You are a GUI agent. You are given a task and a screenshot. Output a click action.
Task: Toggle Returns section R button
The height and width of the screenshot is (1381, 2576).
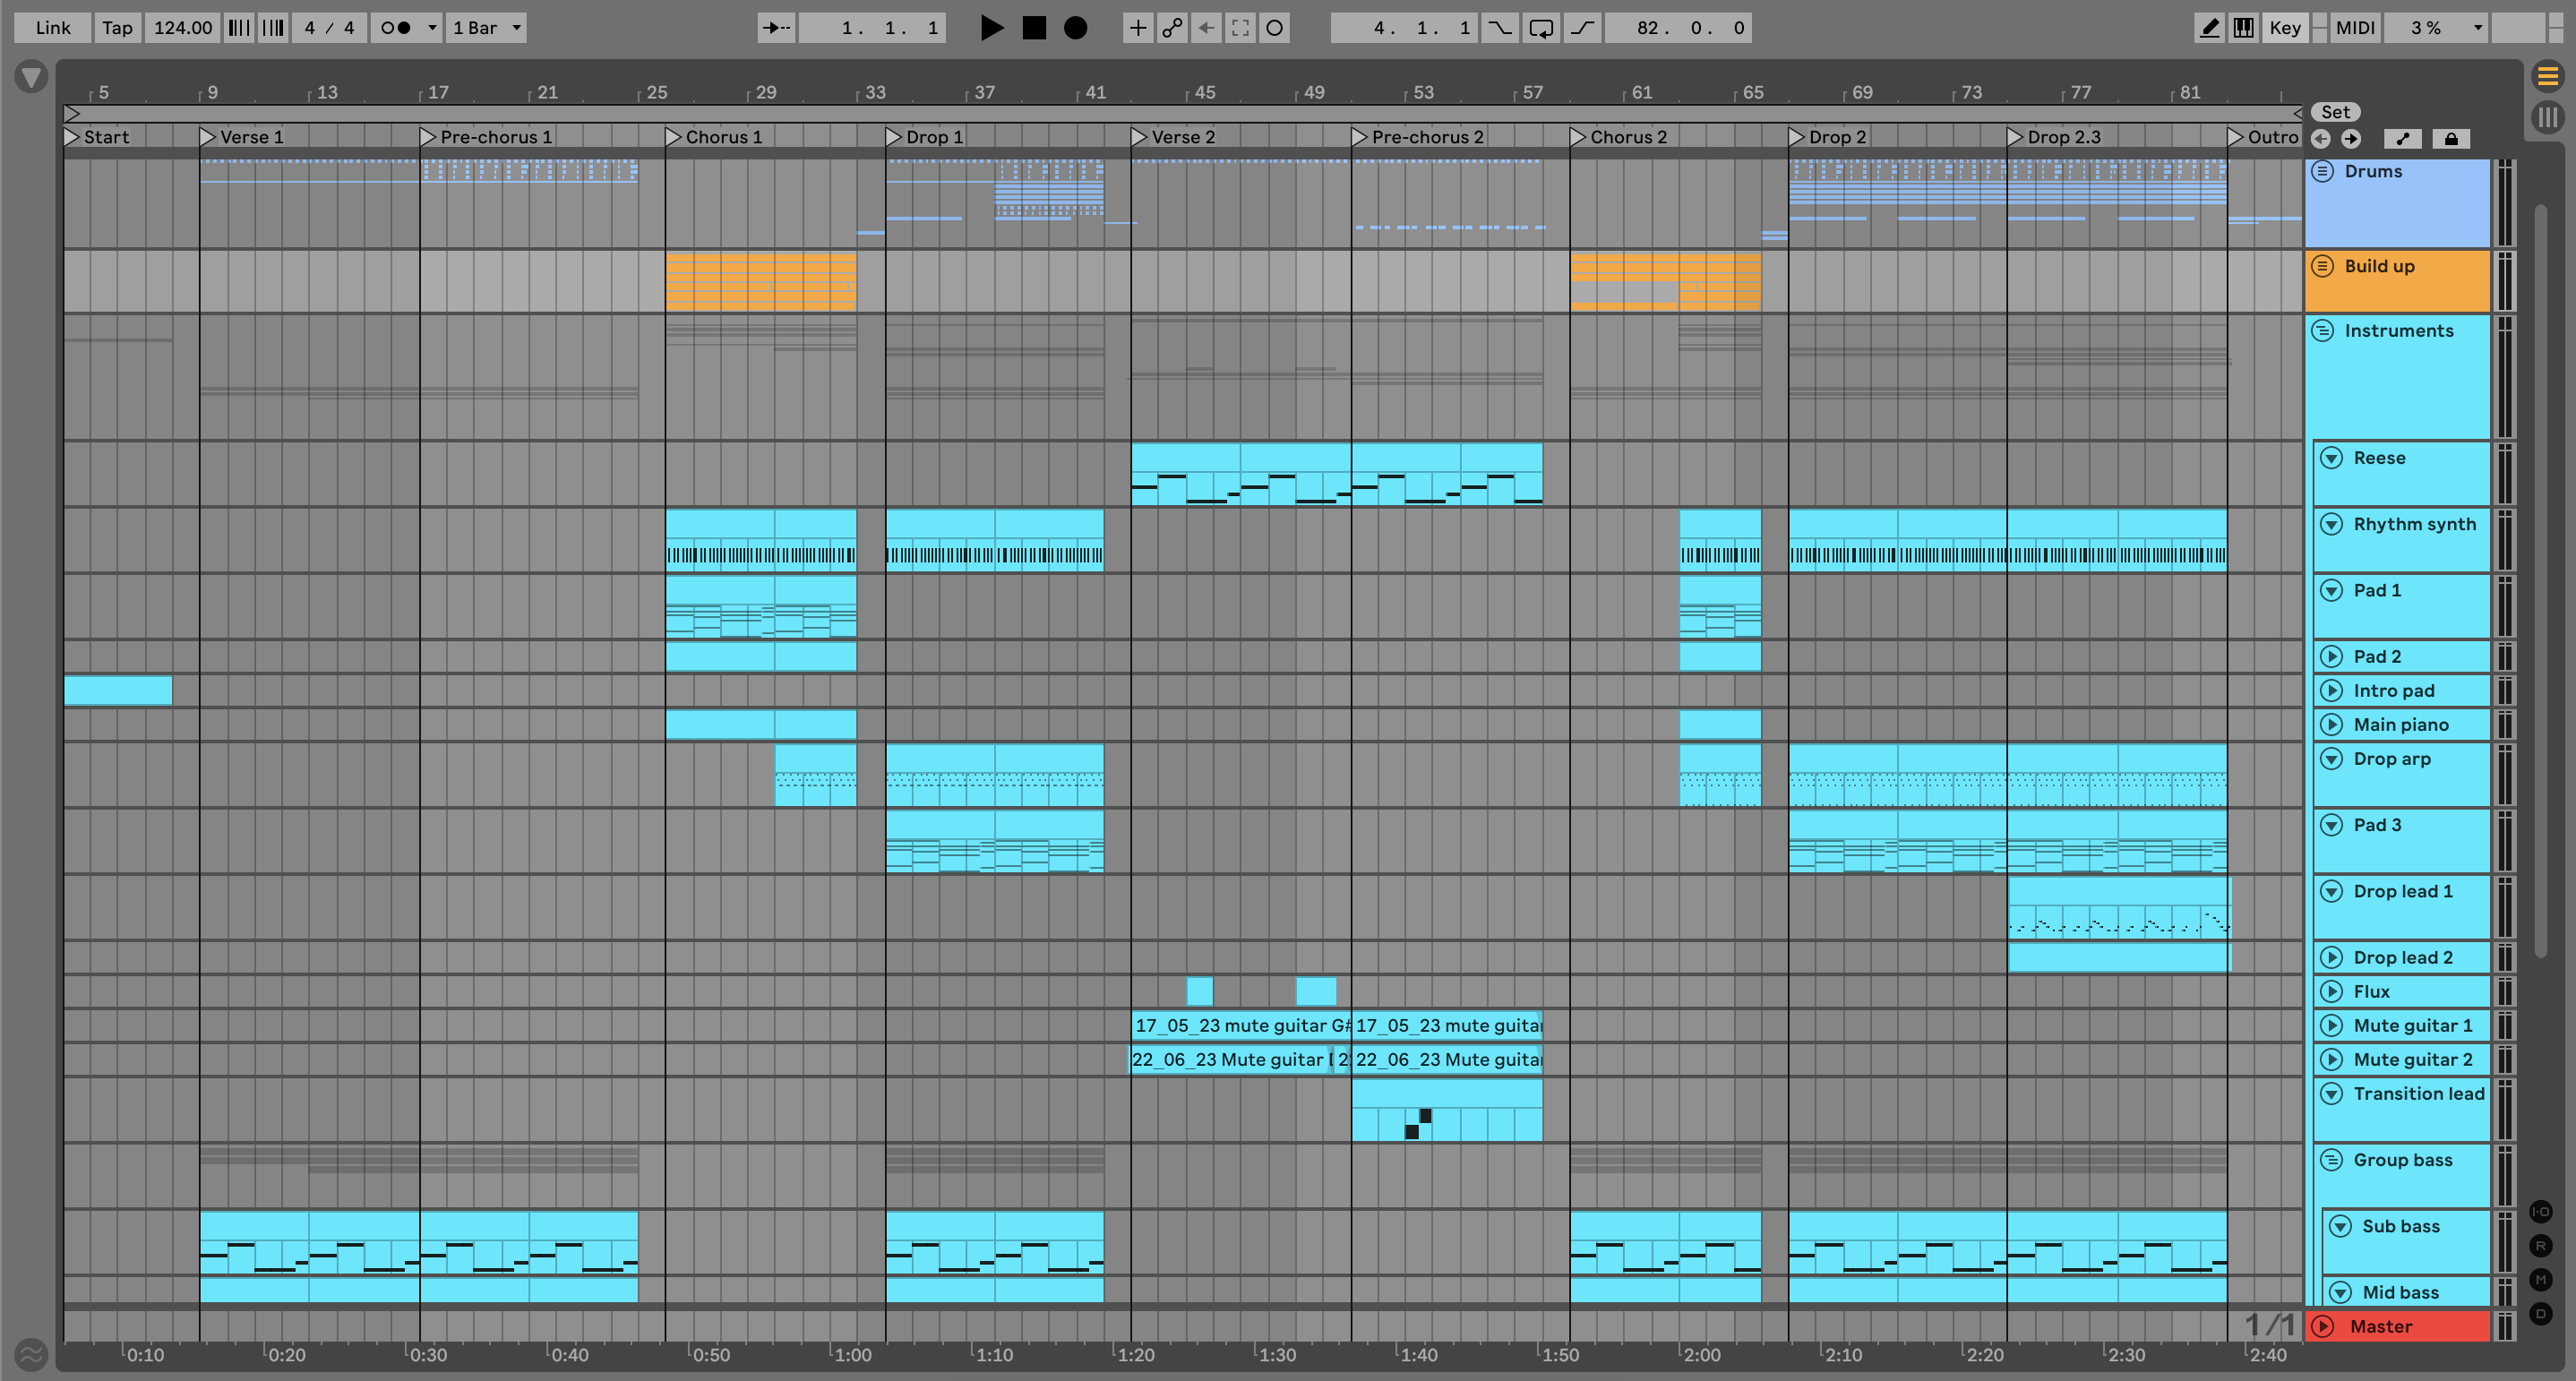click(2541, 1246)
